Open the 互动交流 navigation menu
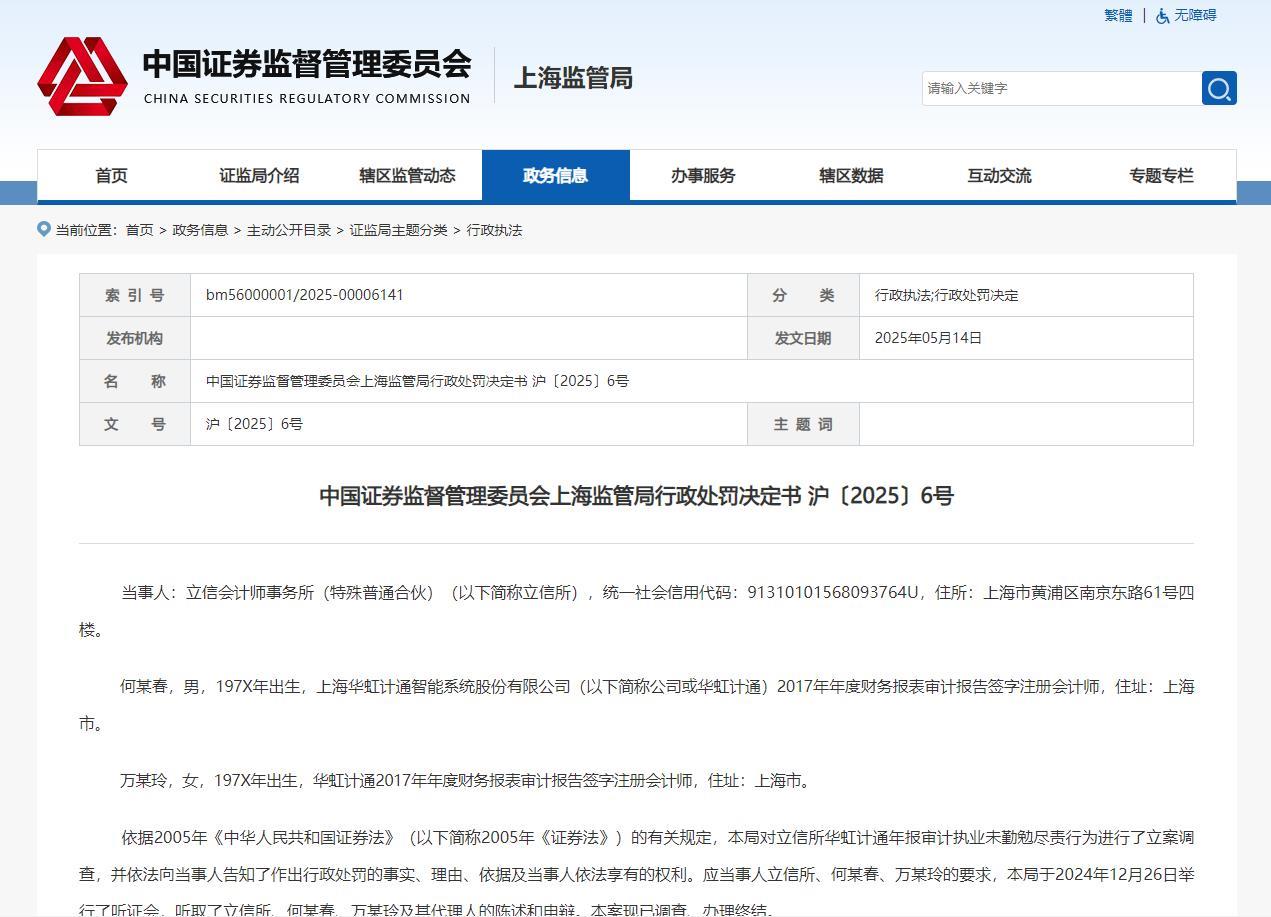 997,175
